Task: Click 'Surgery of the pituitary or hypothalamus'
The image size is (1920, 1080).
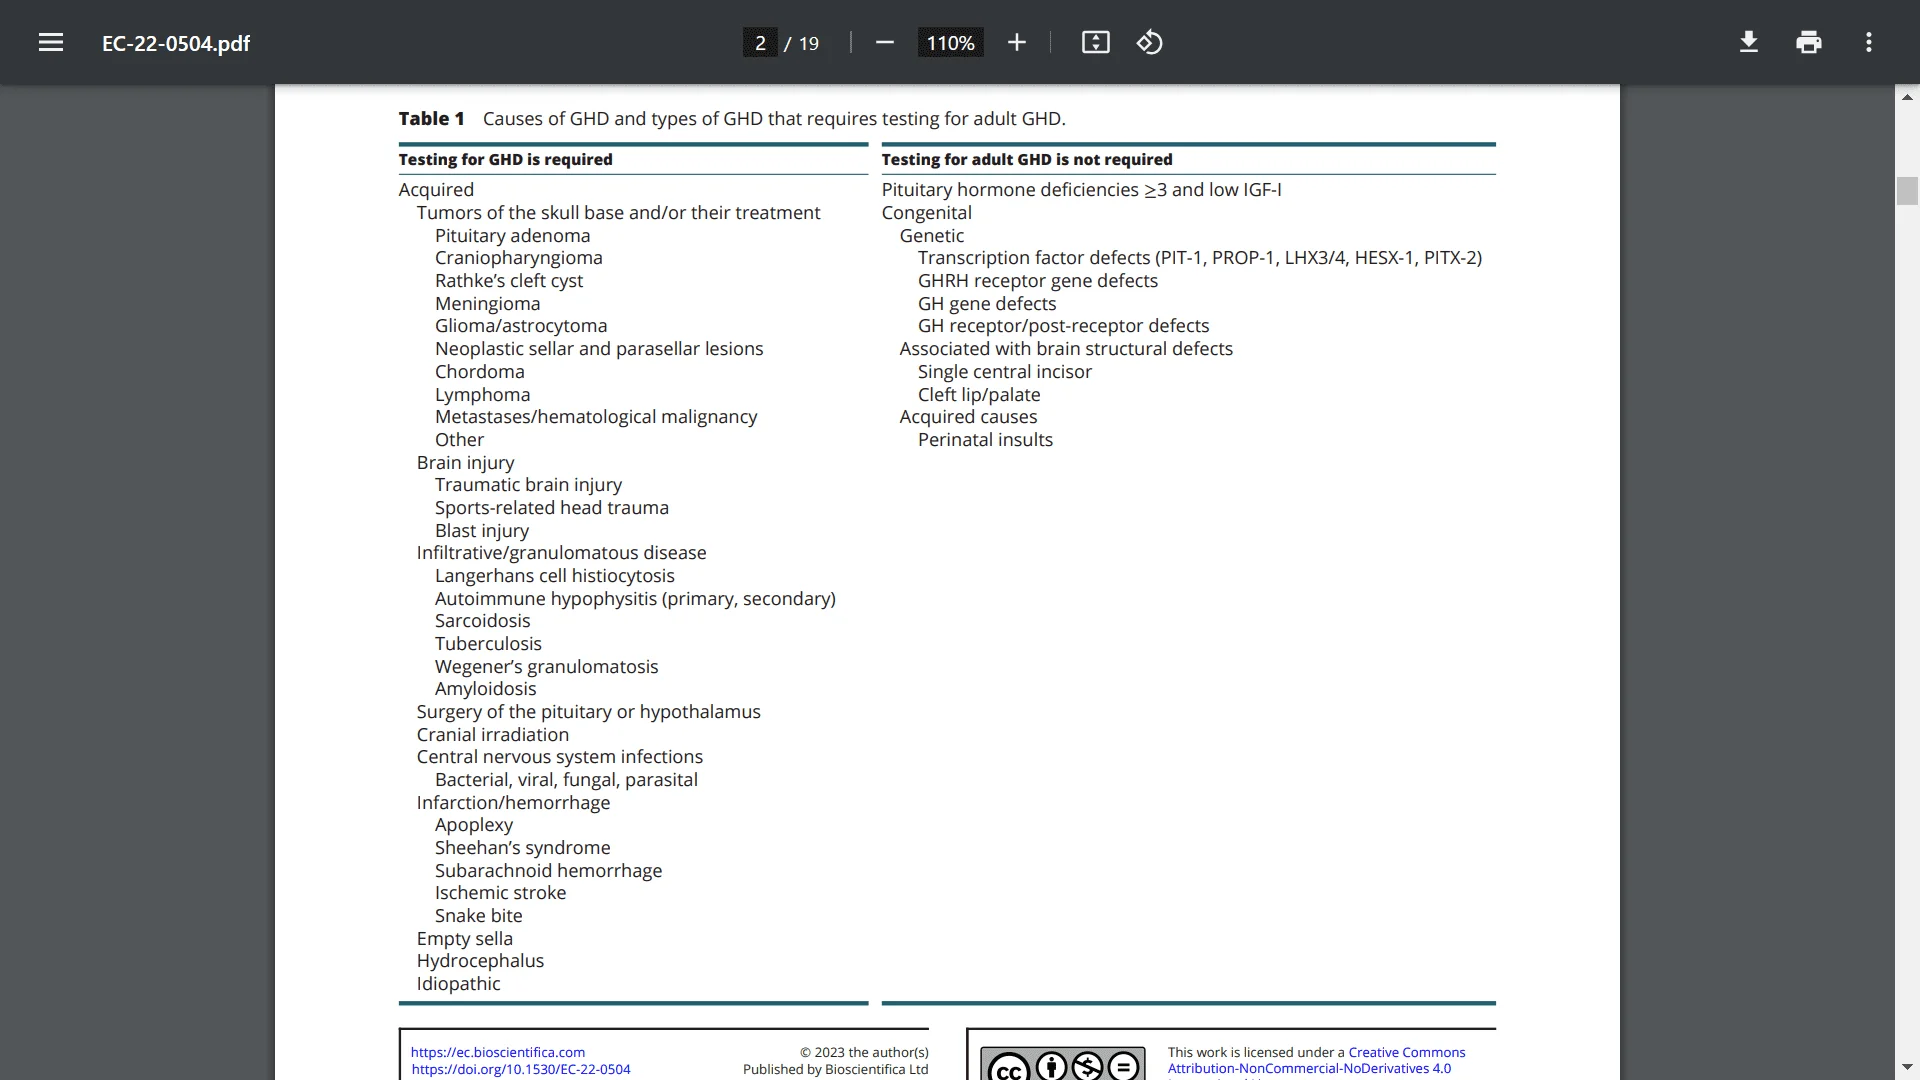Action: pyautogui.click(x=588, y=711)
